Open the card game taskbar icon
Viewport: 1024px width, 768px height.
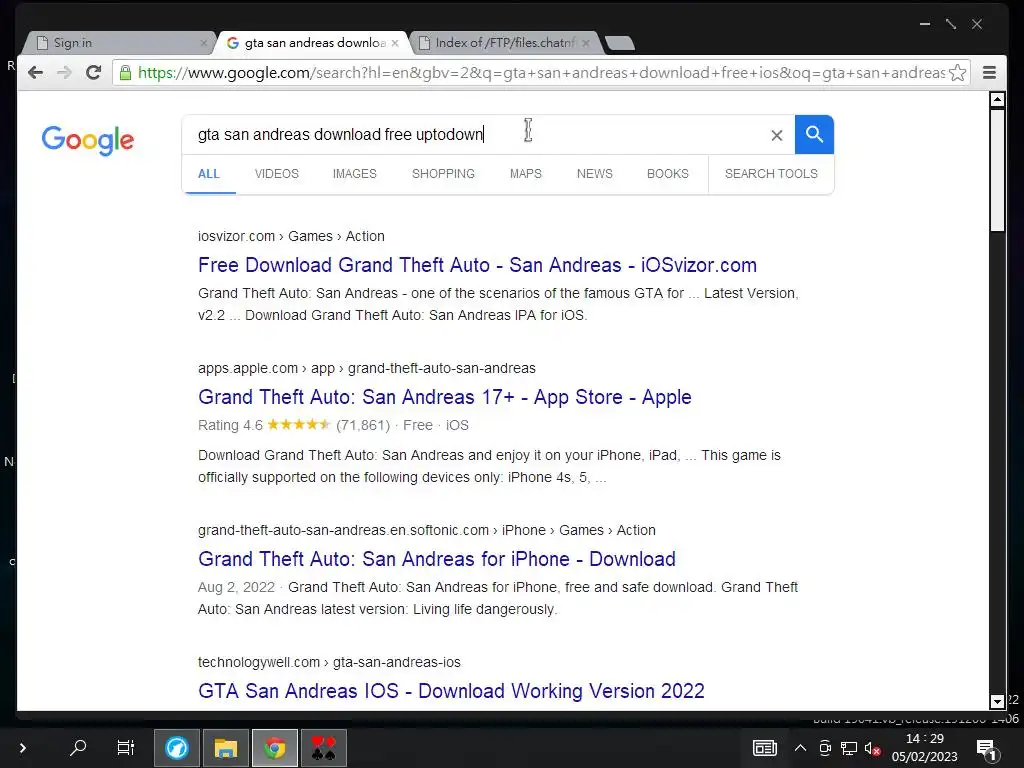323,748
